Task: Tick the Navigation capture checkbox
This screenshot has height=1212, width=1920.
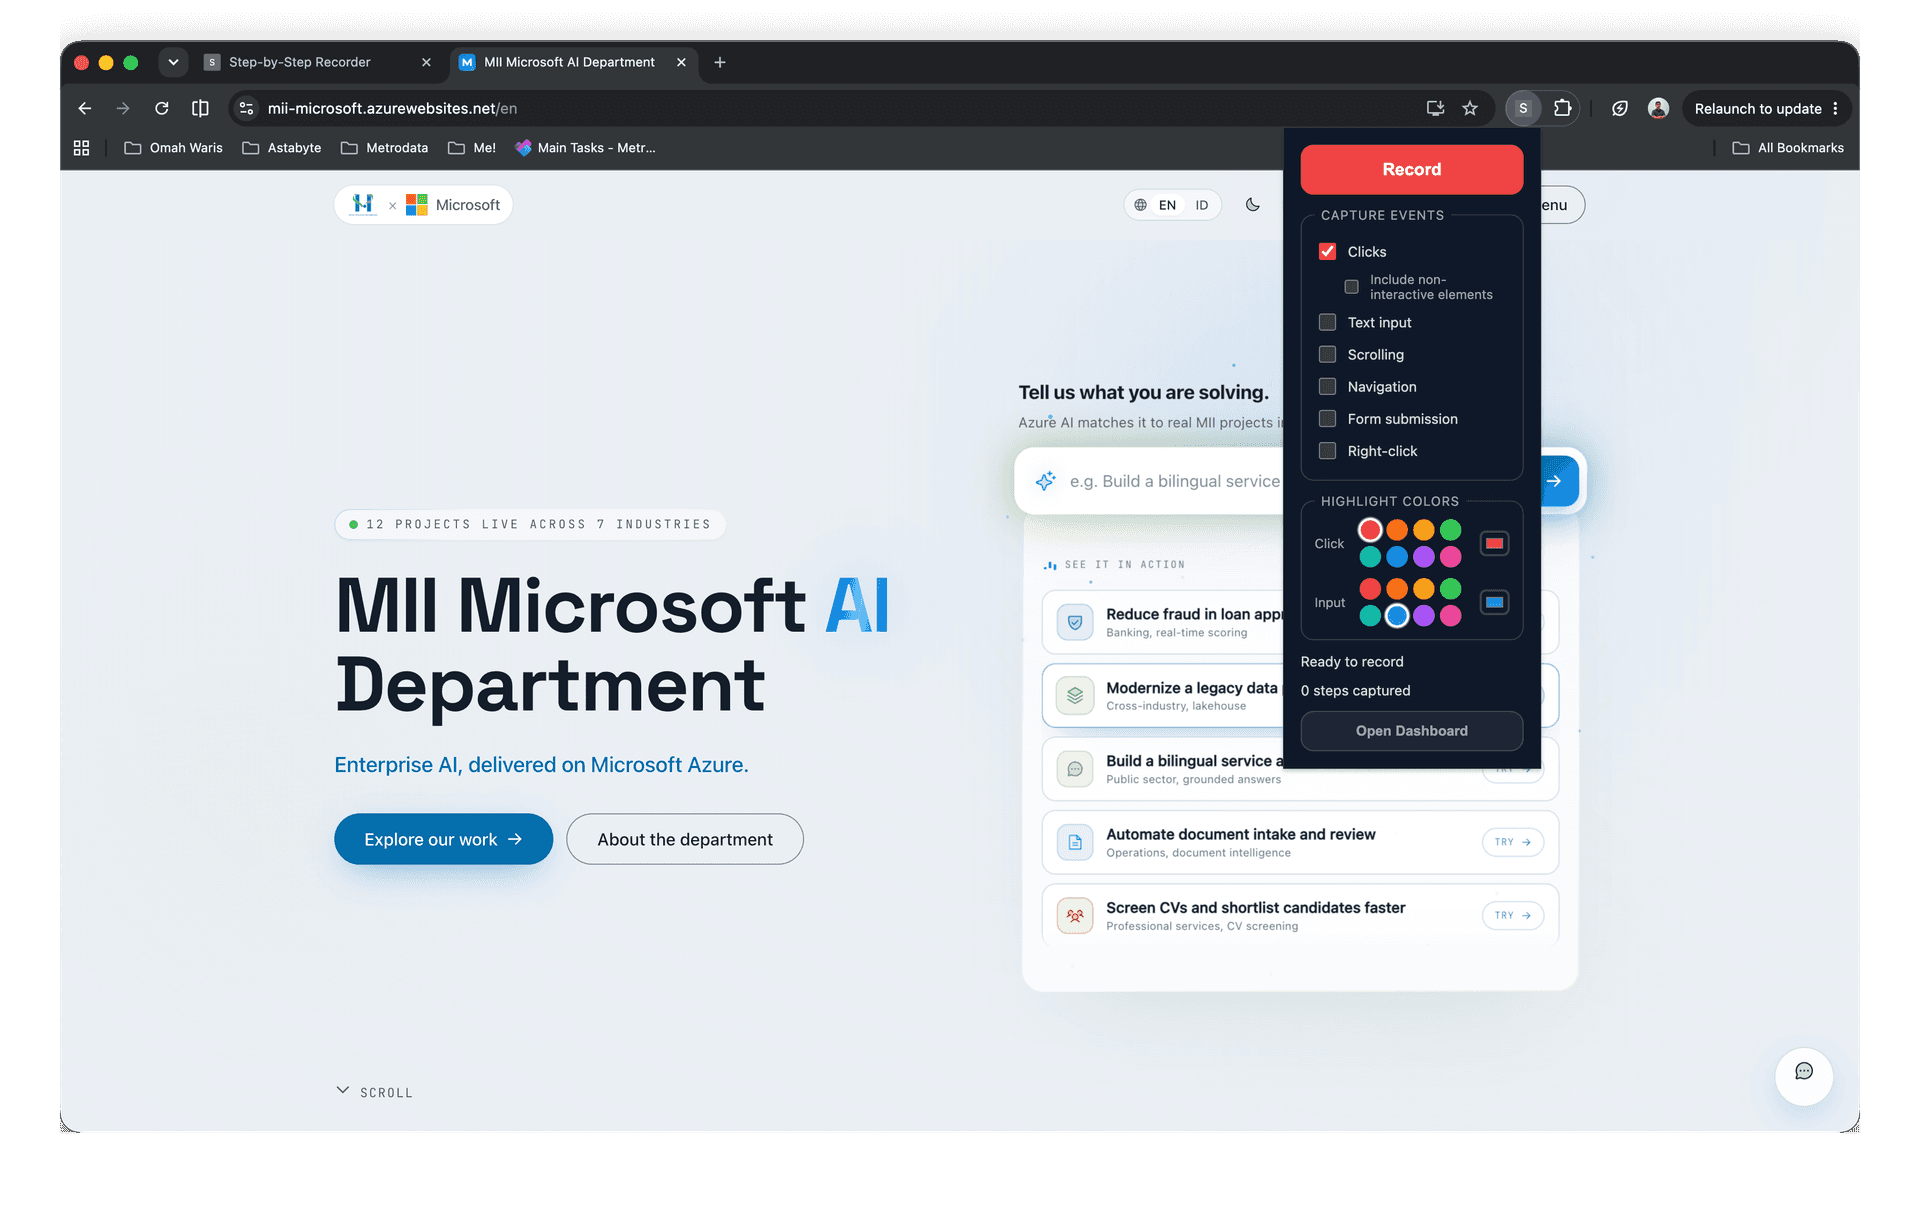Action: (x=1327, y=386)
